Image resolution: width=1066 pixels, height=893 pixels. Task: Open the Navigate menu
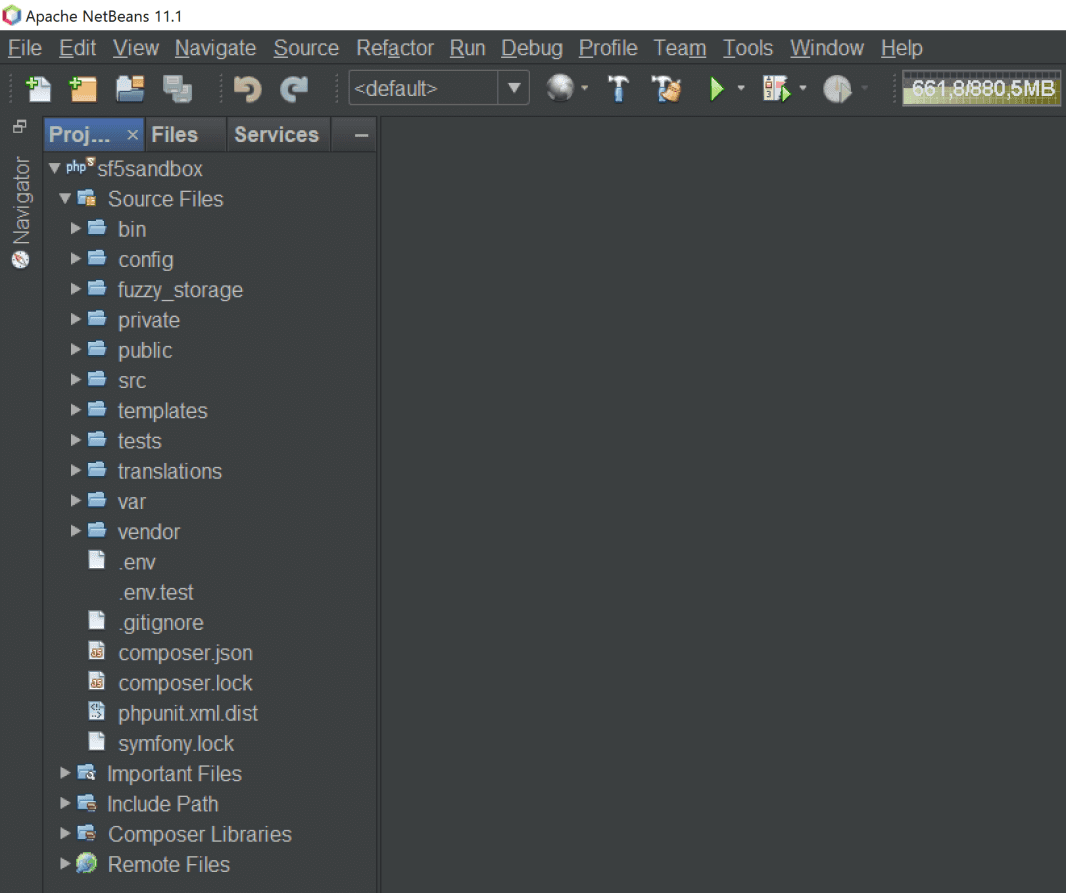click(x=215, y=48)
